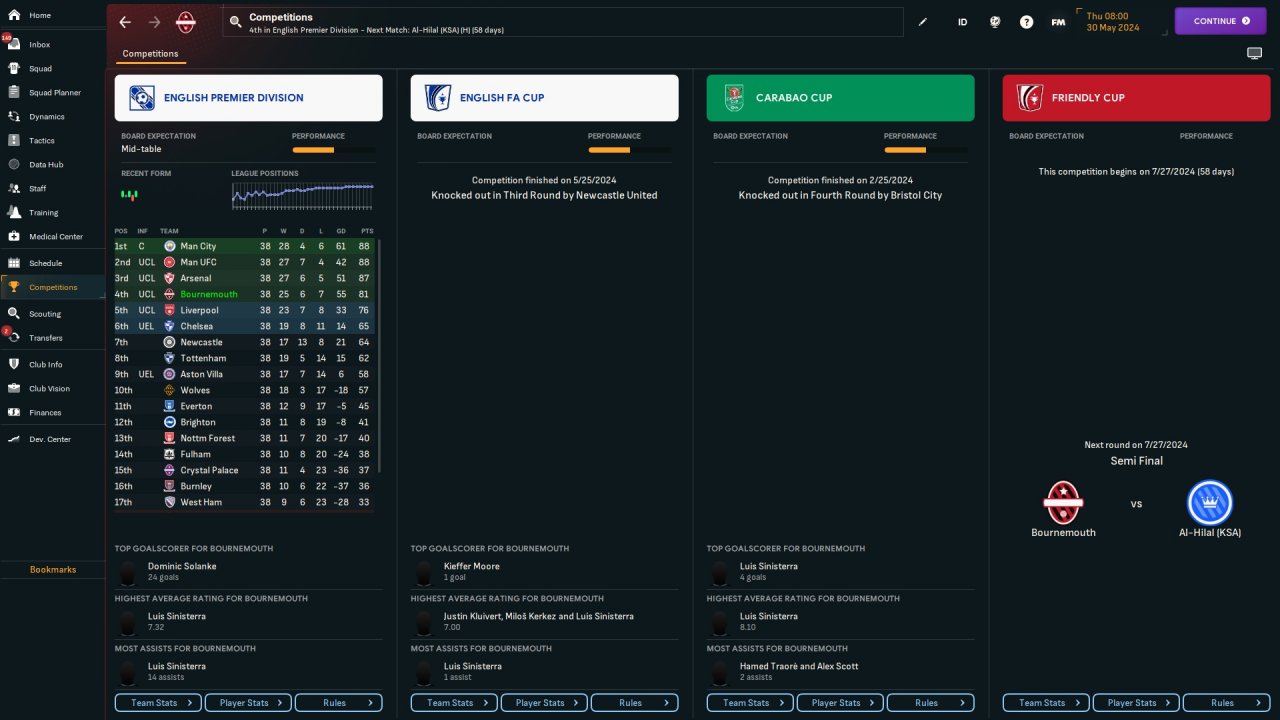Click the Competitions search bar

(563, 22)
